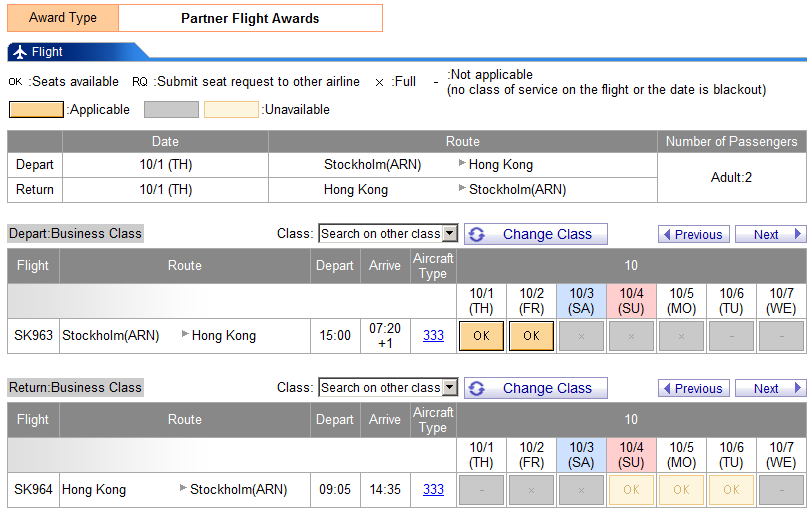
Task: Choose SK964 return availability on 10/5
Action: tap(681, 490)
